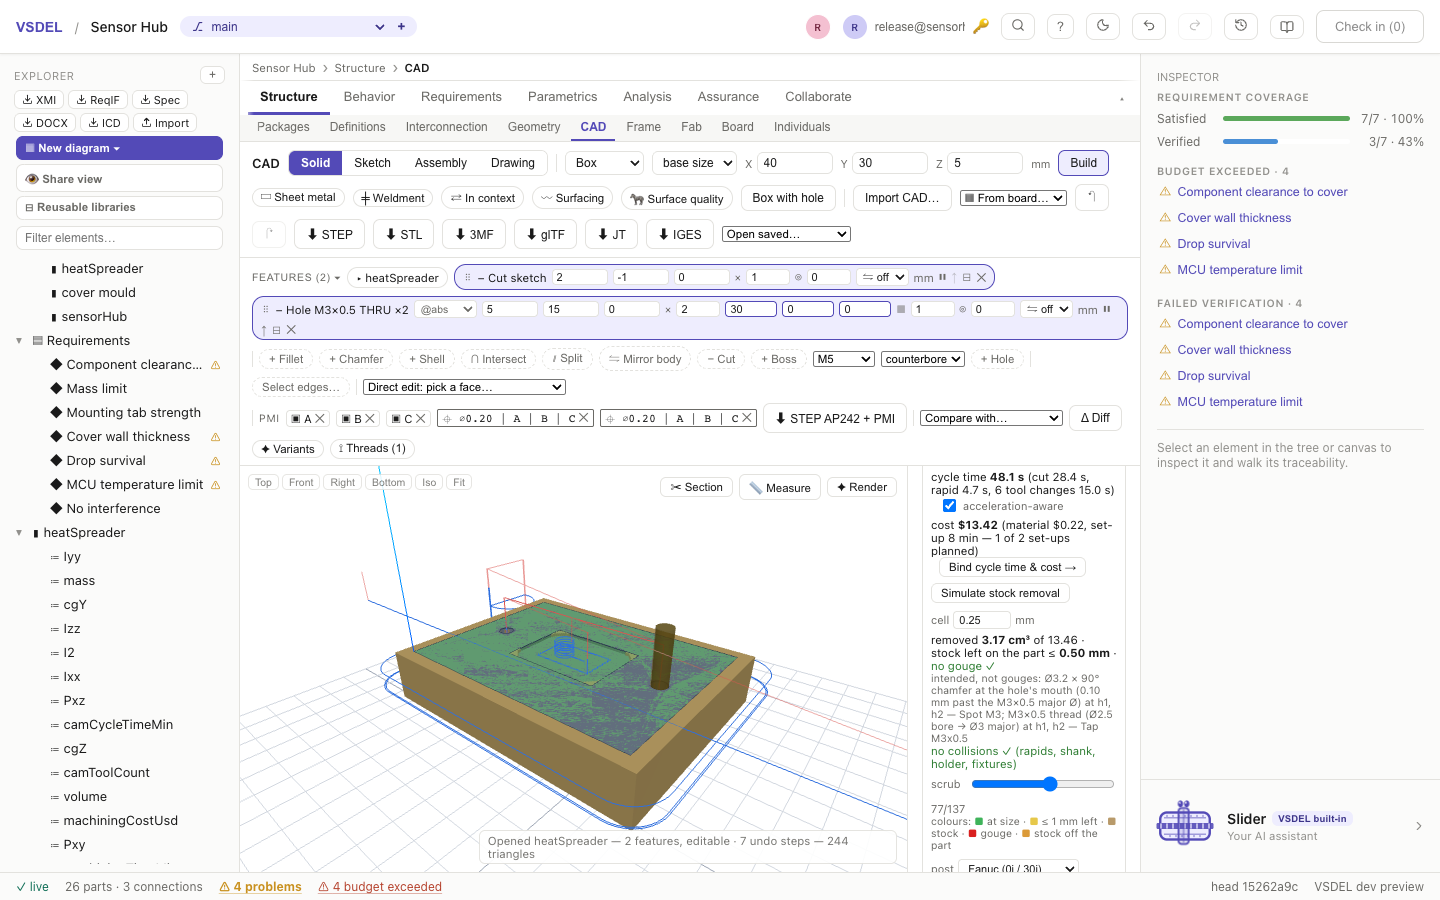Screen dimensions: 1440x900
Task: Open help question mark icon
Action: 1060,27
